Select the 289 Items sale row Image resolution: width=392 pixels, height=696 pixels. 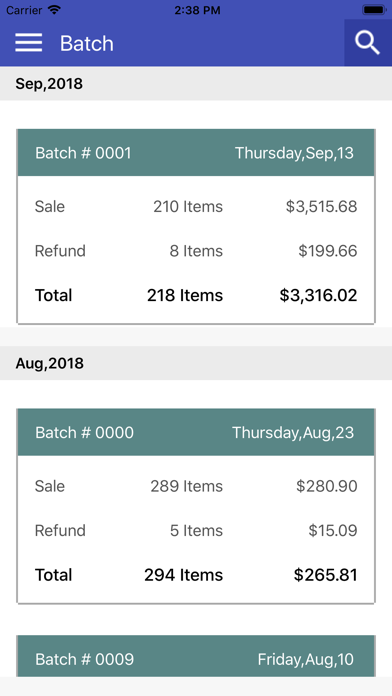coord(196,486)
